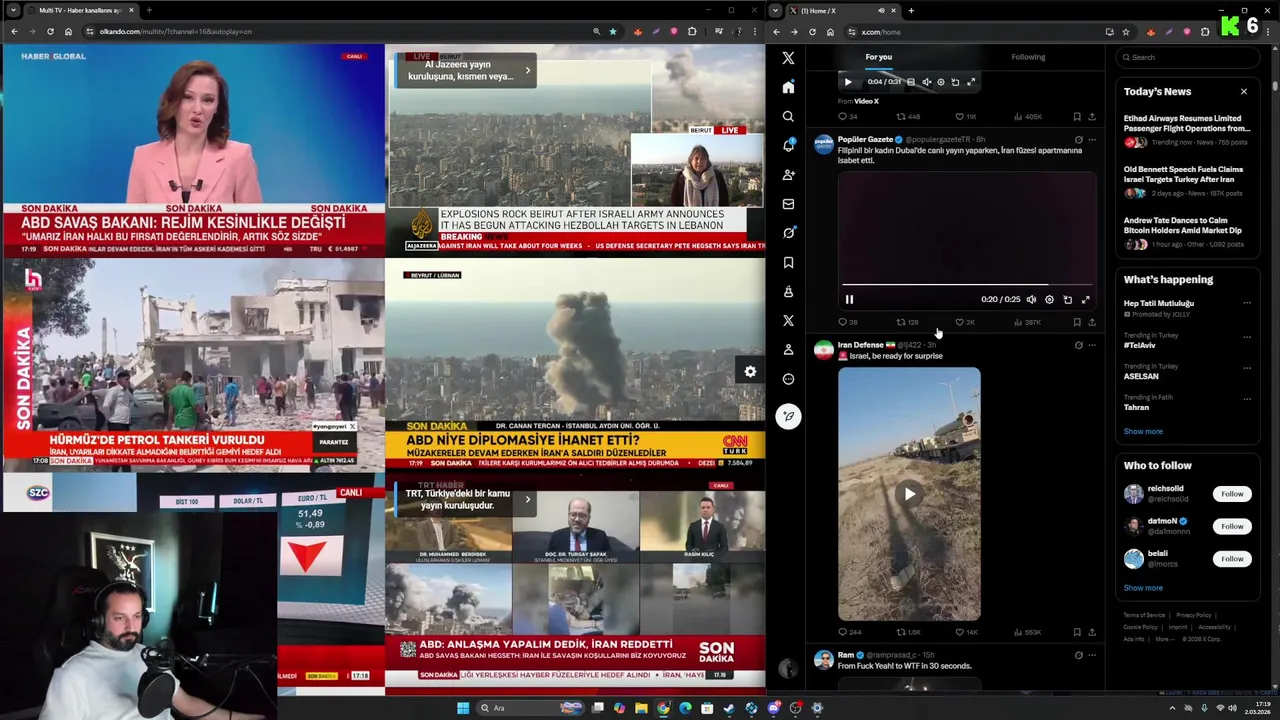
Task: Open X Explore search icon in sidebar
Action: pos(788,116)
